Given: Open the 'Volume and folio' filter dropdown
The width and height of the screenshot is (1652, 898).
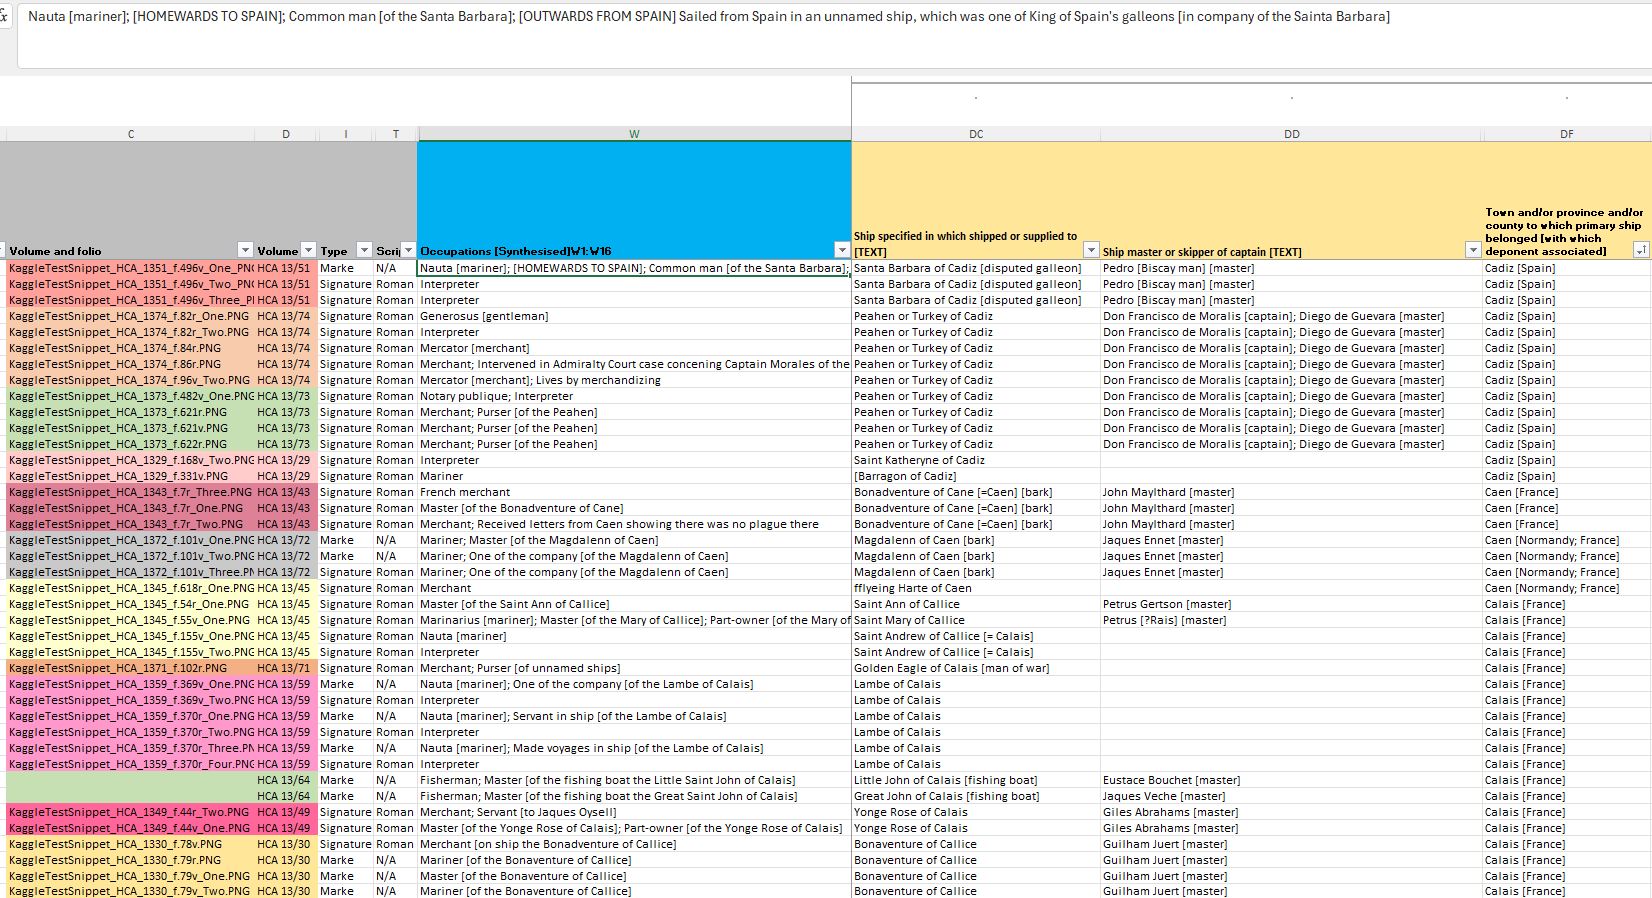Looking at the screenshot, I should point(245,250).
